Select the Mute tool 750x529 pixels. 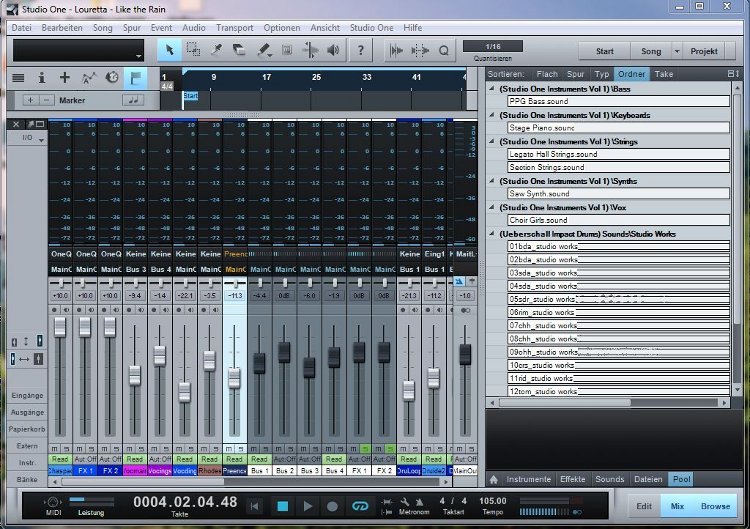(x=287, y=50)
